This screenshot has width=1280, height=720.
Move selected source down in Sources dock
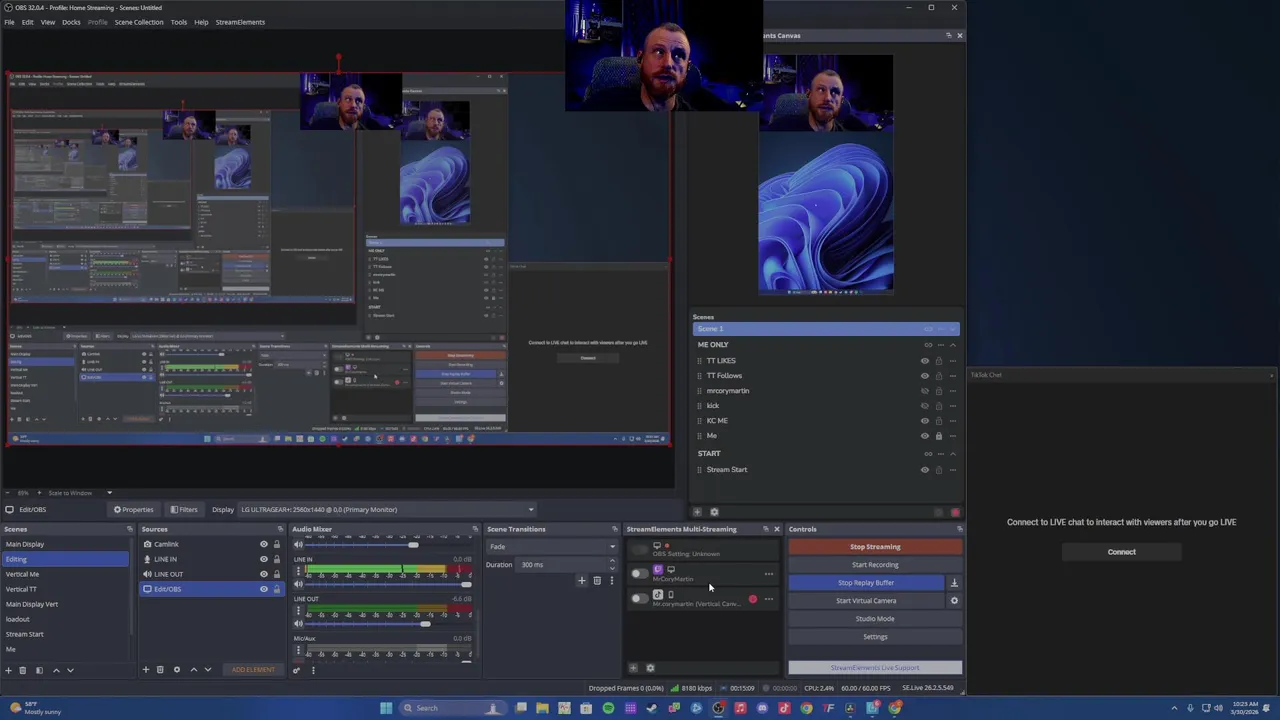tap(207, 670)
